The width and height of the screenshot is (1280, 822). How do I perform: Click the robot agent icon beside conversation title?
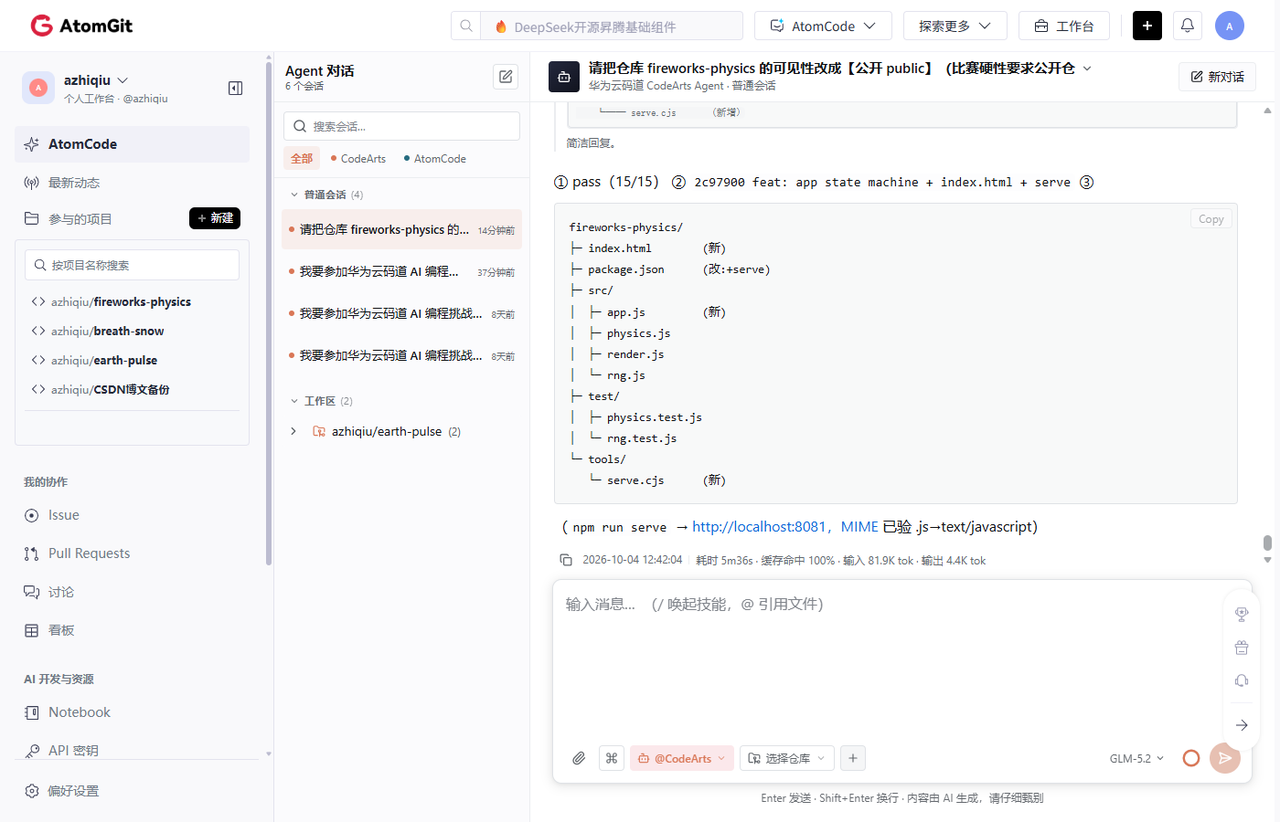[564, 76]
